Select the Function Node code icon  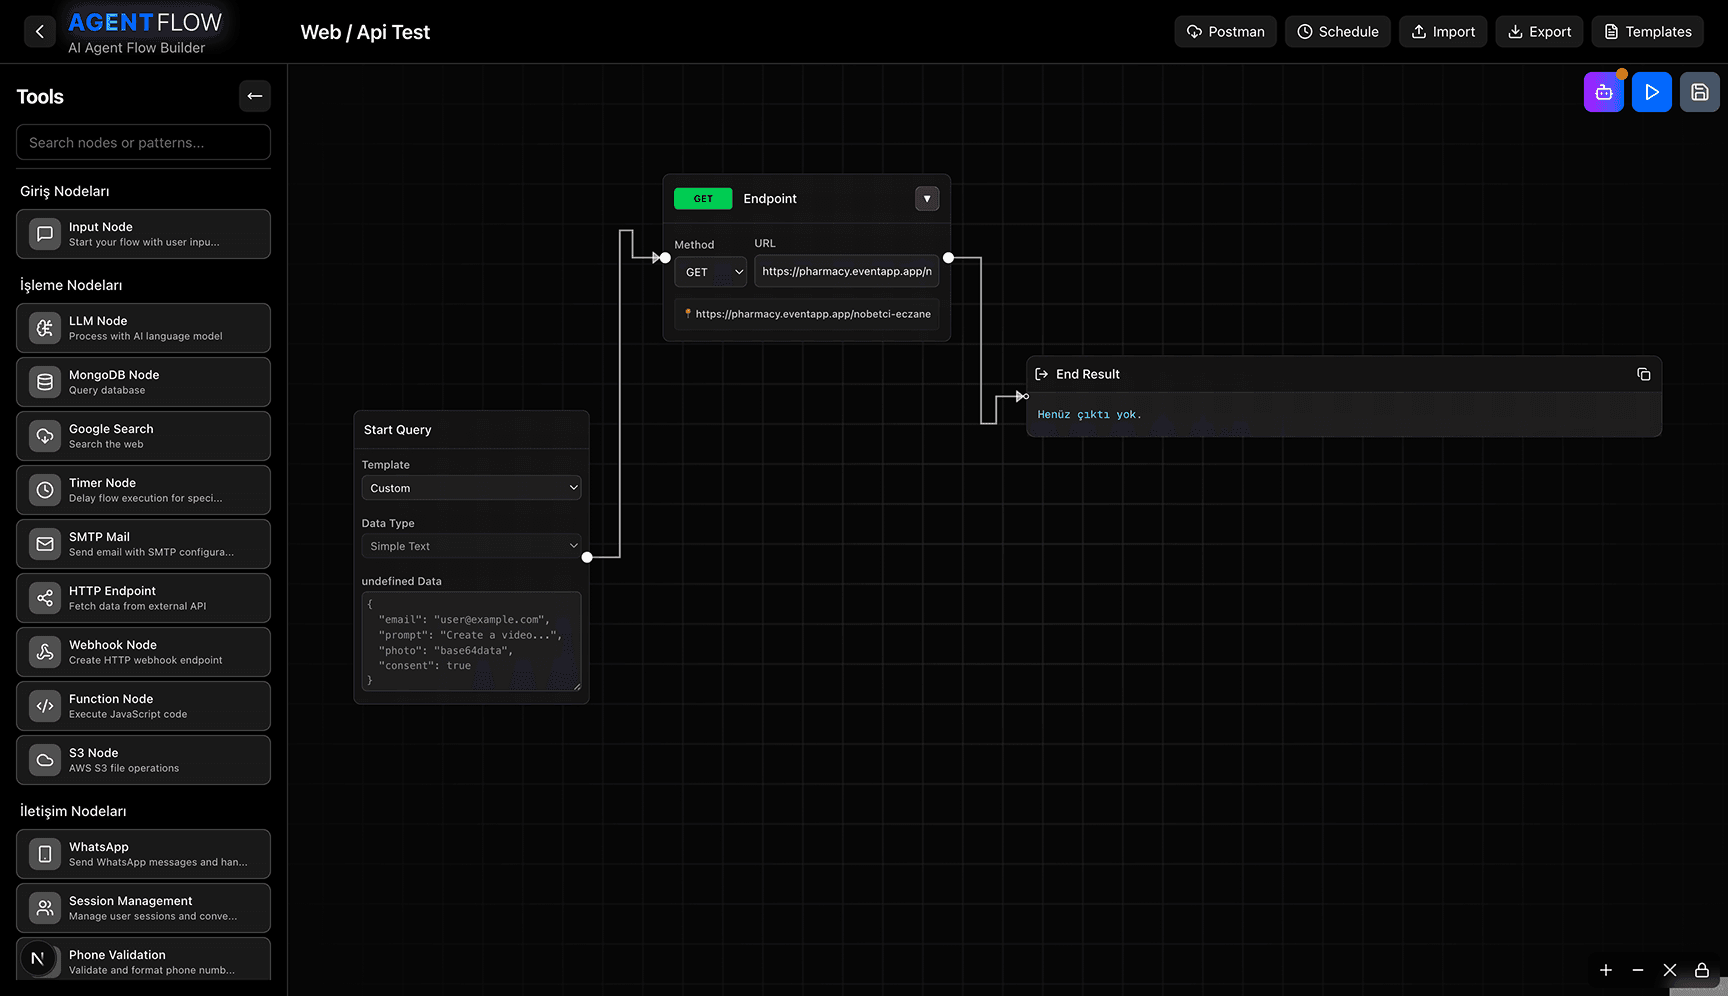click(x=45, y=706)
